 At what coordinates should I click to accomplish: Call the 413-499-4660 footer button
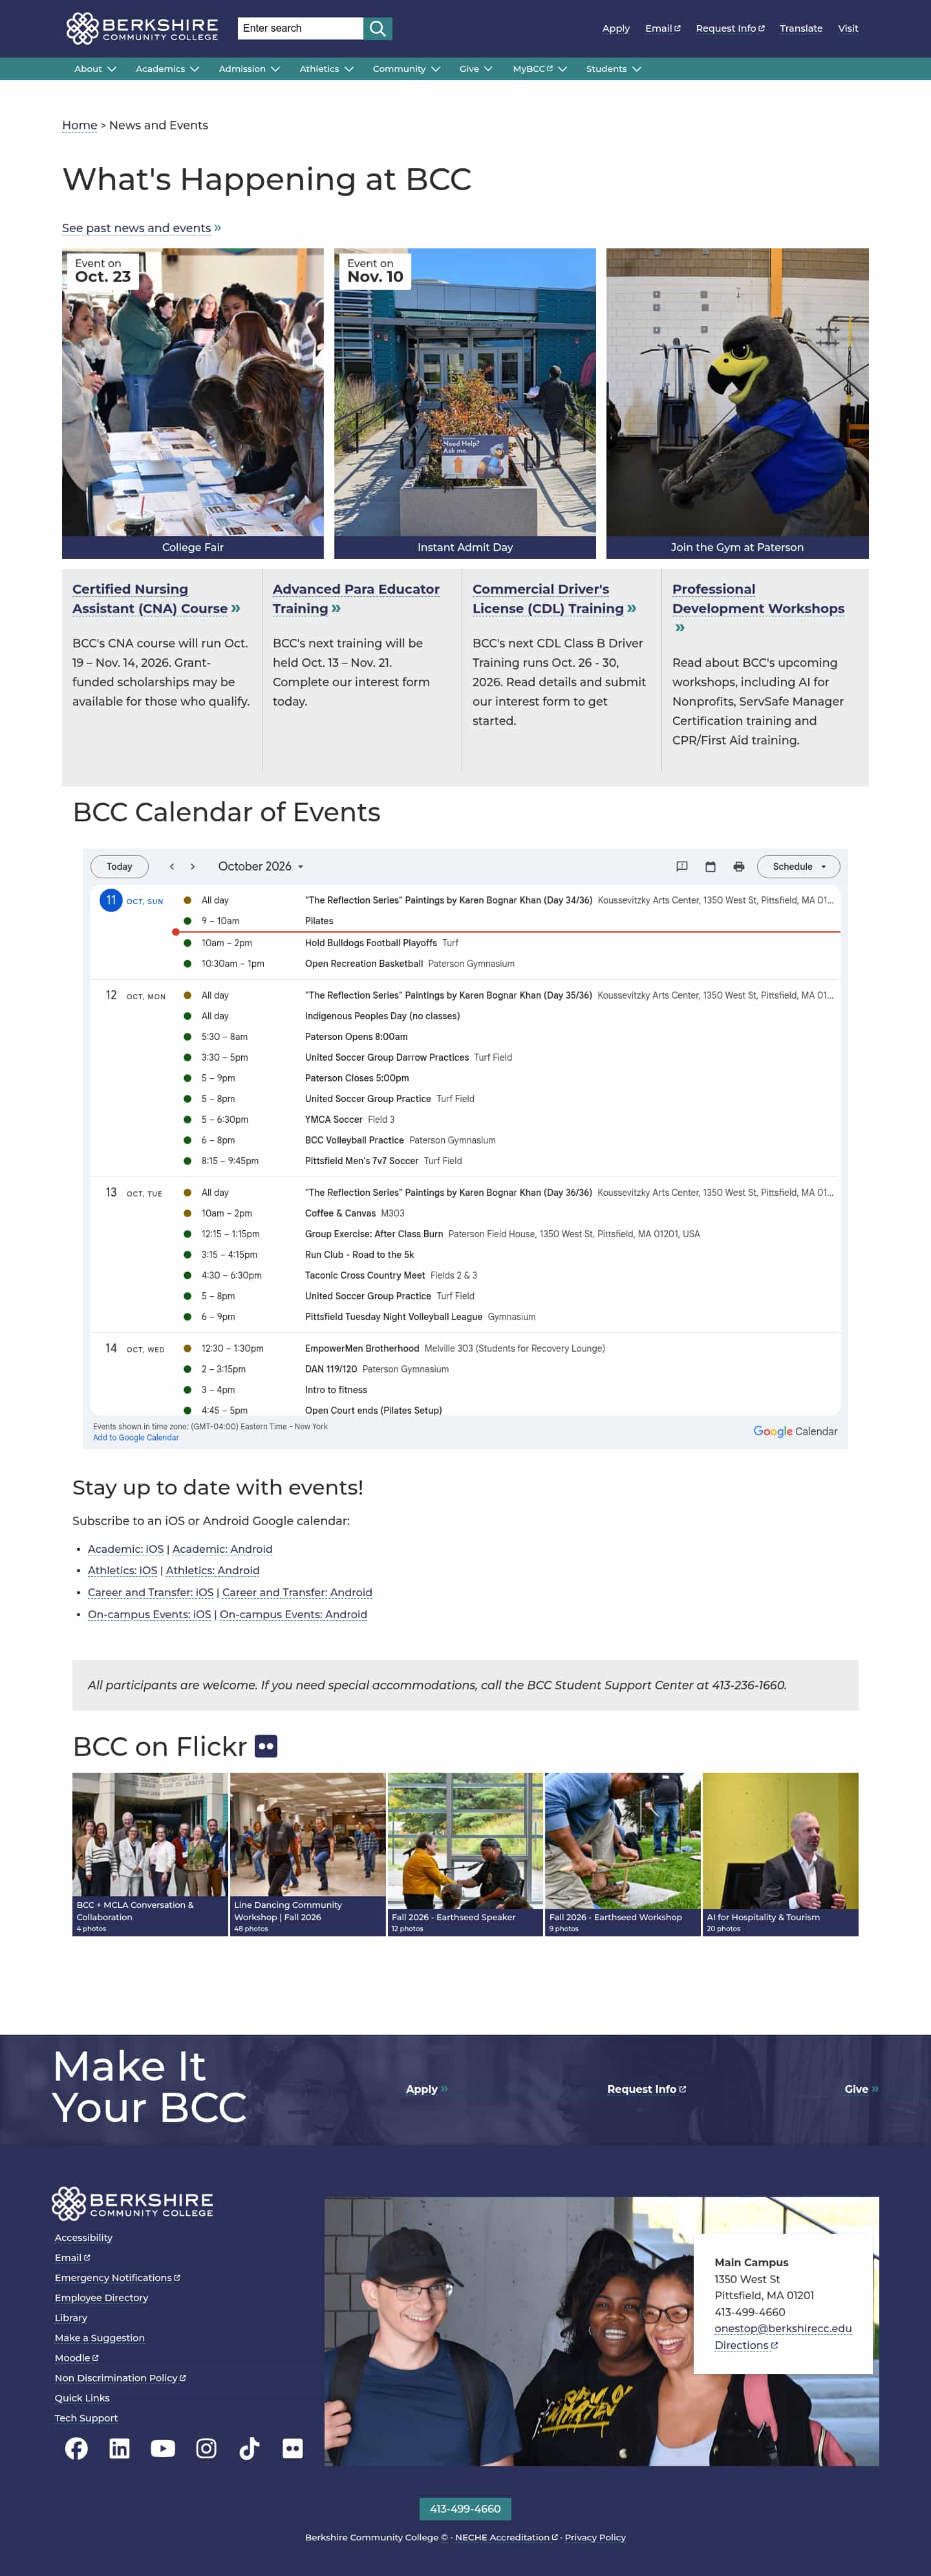coord(465,2508)
